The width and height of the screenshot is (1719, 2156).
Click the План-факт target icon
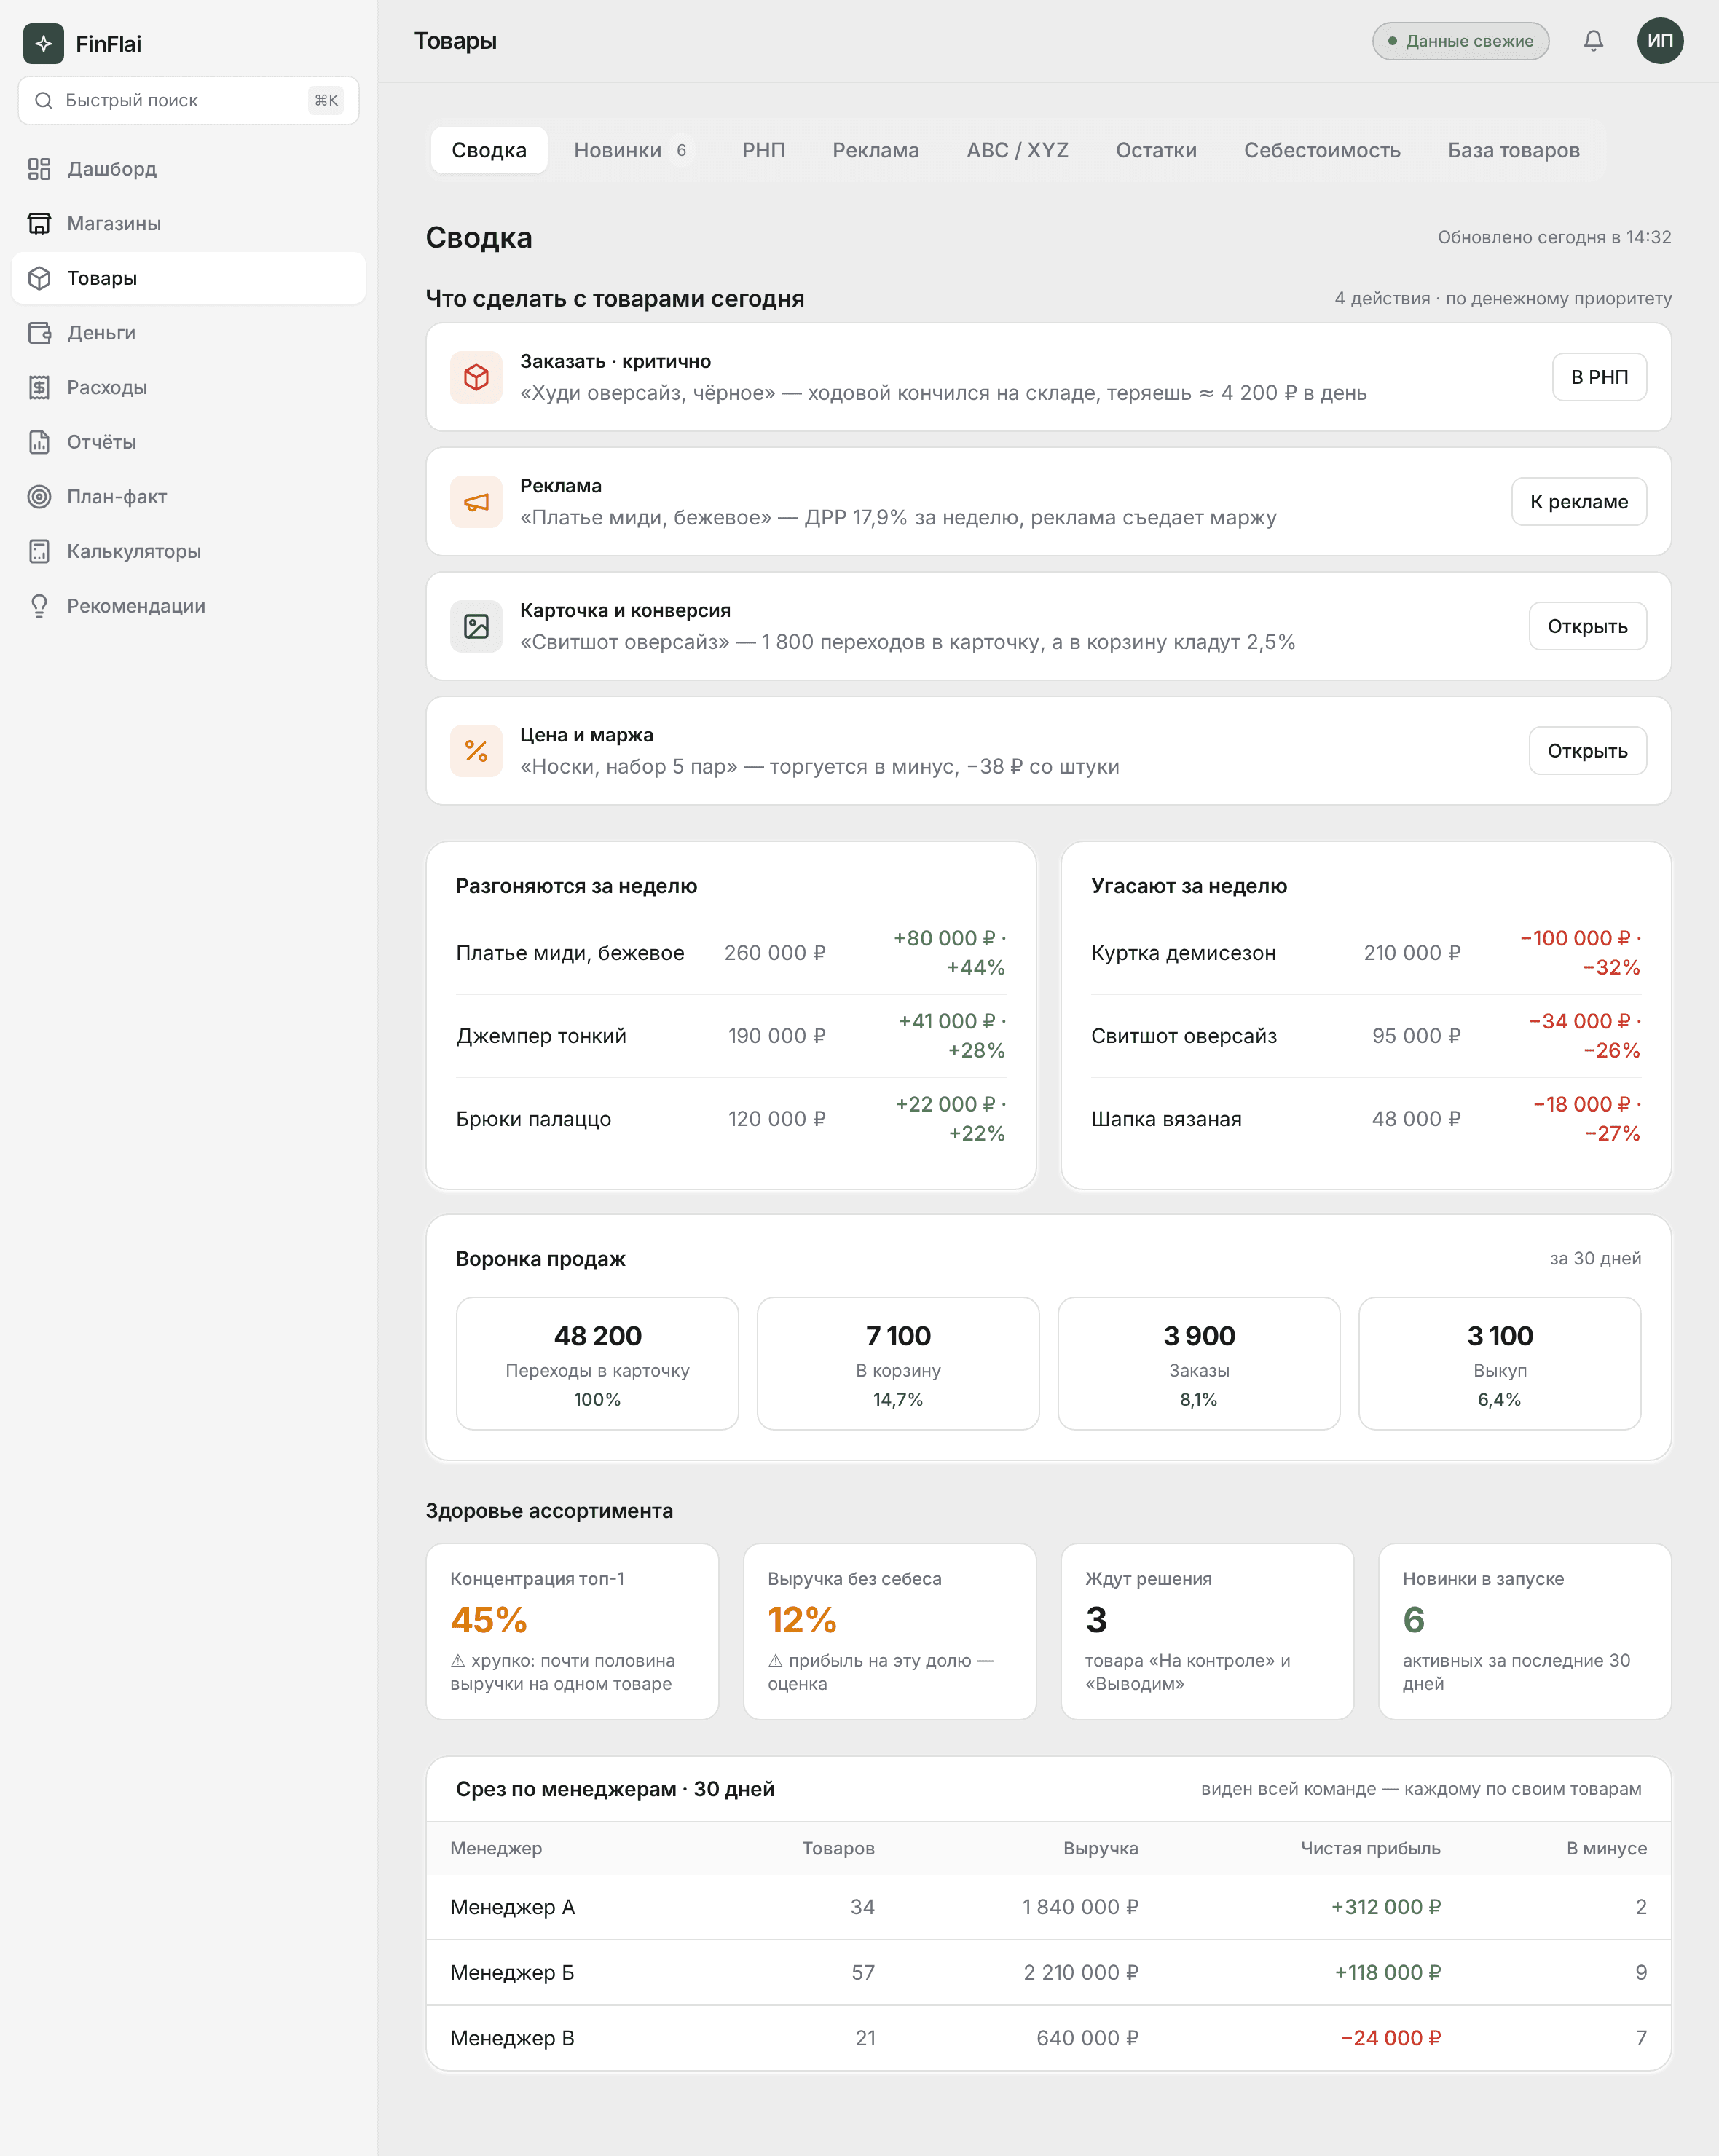click(x=39, y=497)
